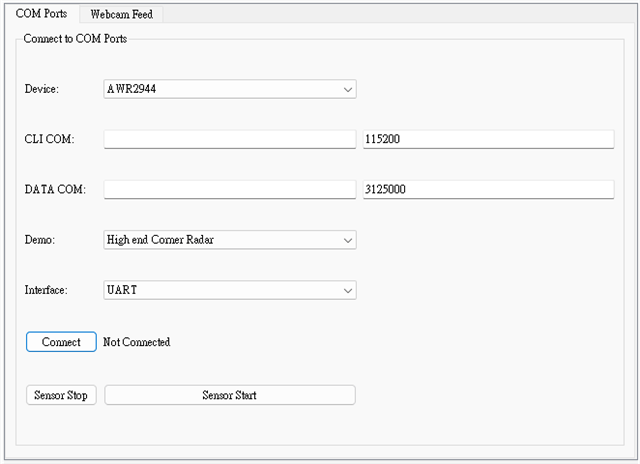Focus the empty DATA COM port field
Image resolution: width=640 pixels, height=464 pixels.
(230, 190)
